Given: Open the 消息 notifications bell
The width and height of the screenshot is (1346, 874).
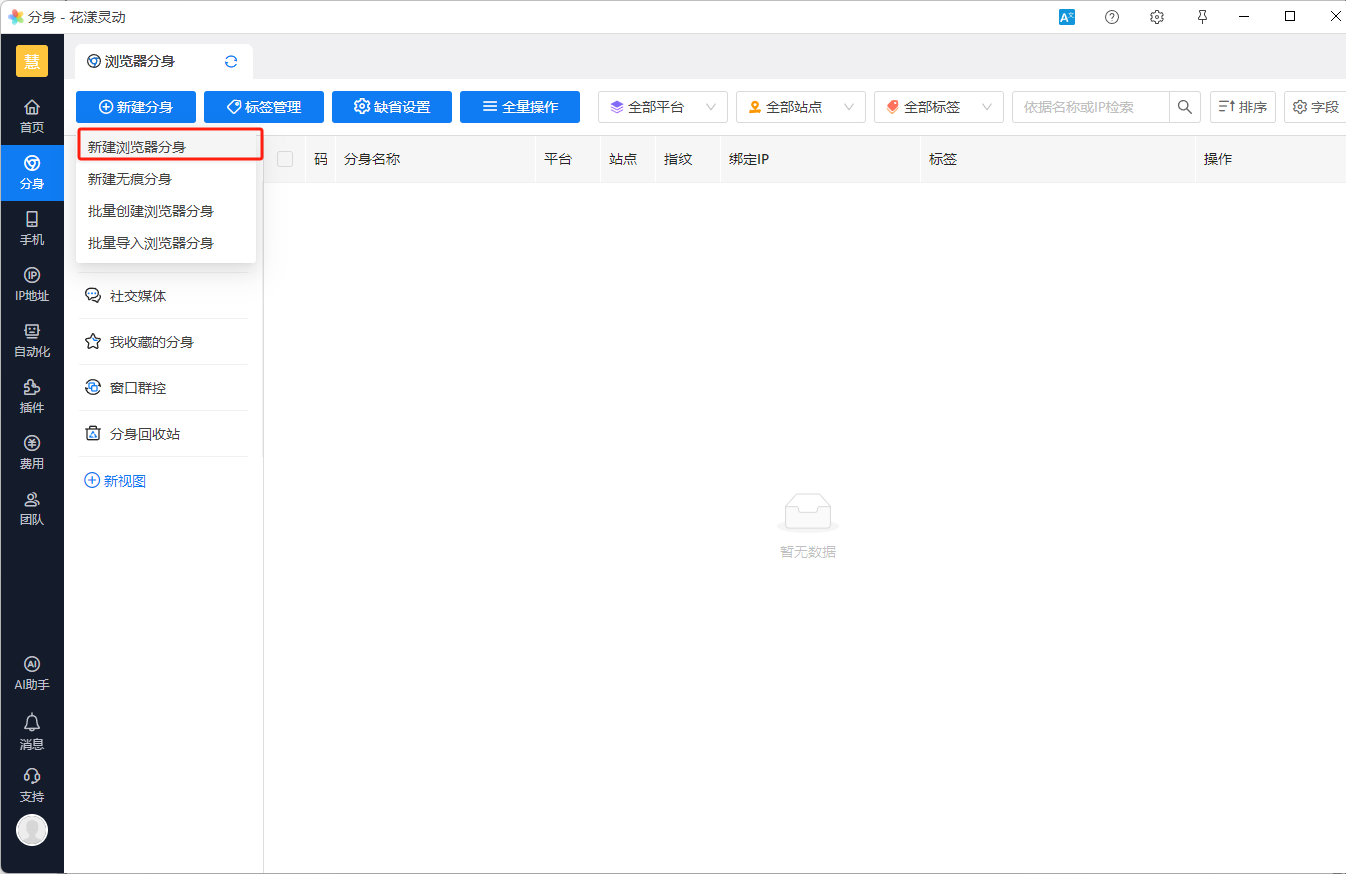Looking at the screenshot, I should 32,731.
